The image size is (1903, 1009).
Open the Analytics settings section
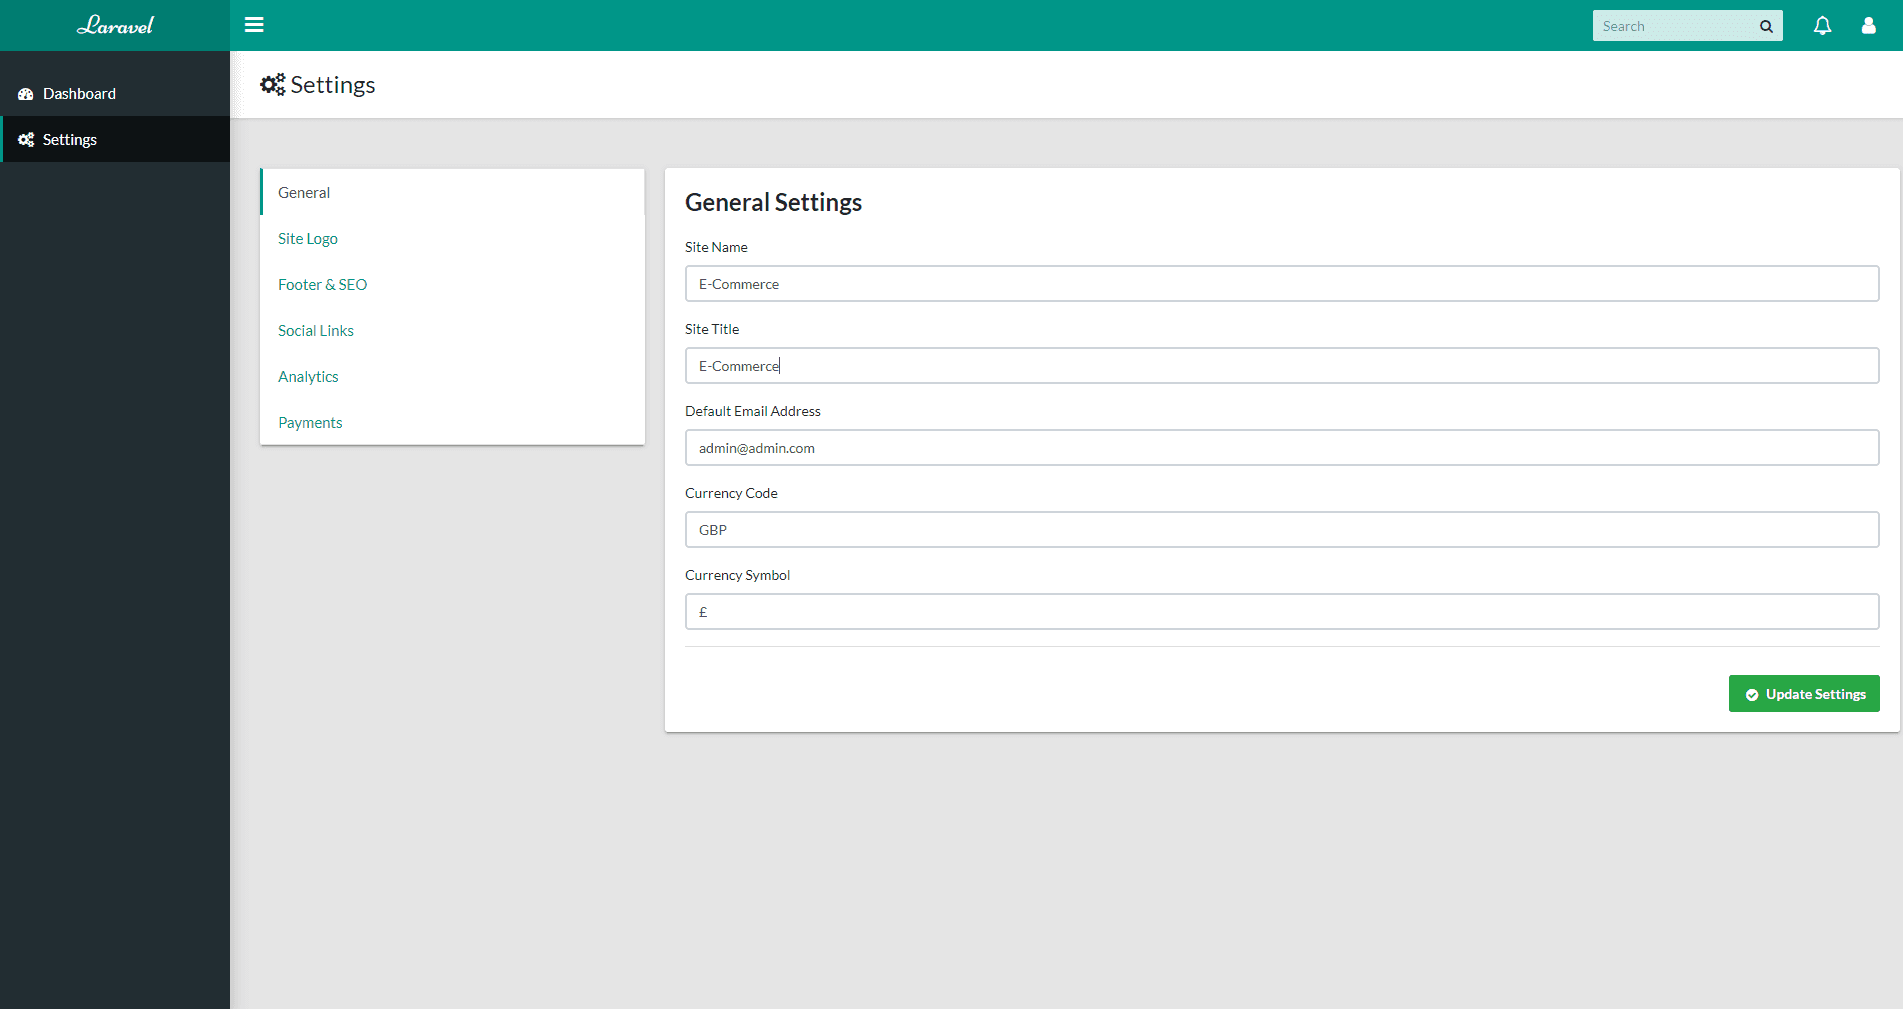[x=308, y=376]
